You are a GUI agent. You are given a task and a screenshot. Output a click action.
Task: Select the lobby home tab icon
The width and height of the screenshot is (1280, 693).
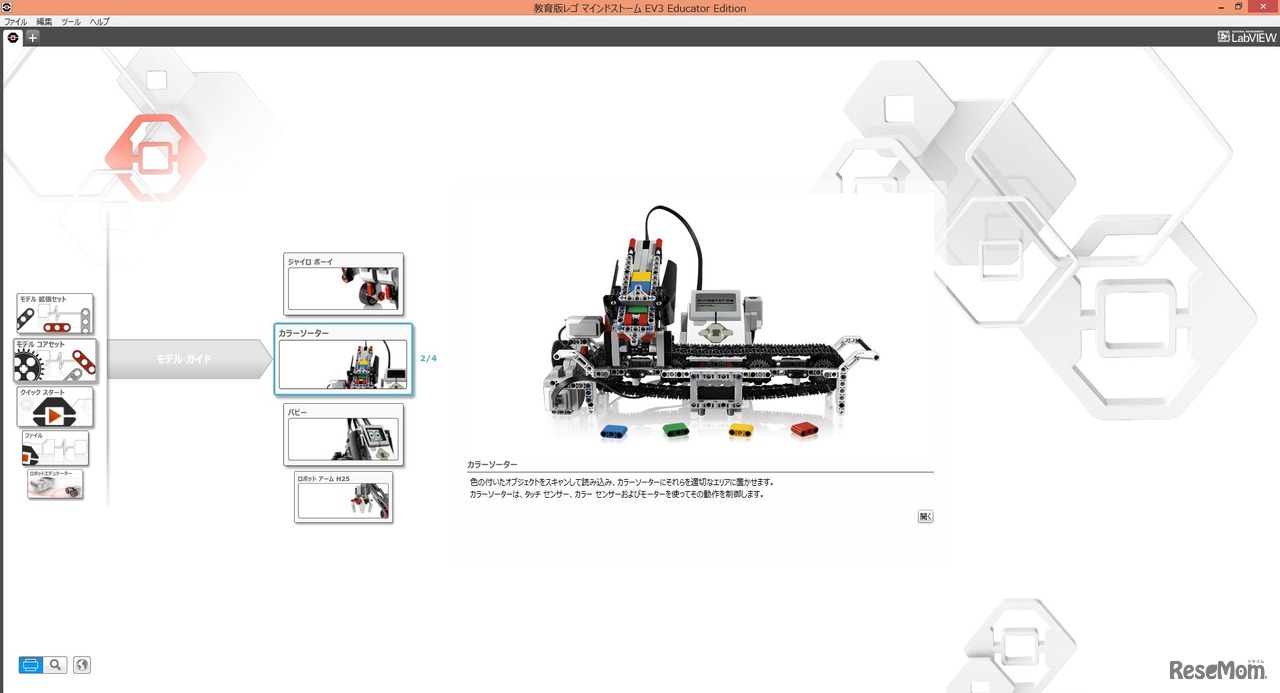[x=12, y=37]
